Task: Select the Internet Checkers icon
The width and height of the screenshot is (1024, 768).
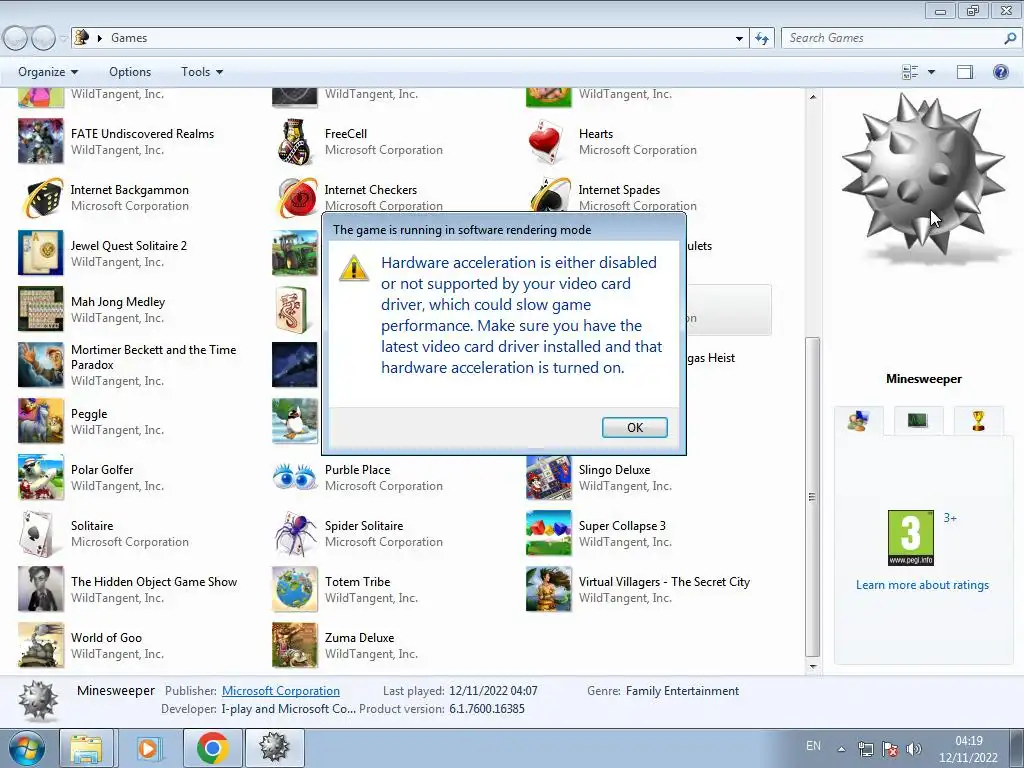Action: coord(297,197)
